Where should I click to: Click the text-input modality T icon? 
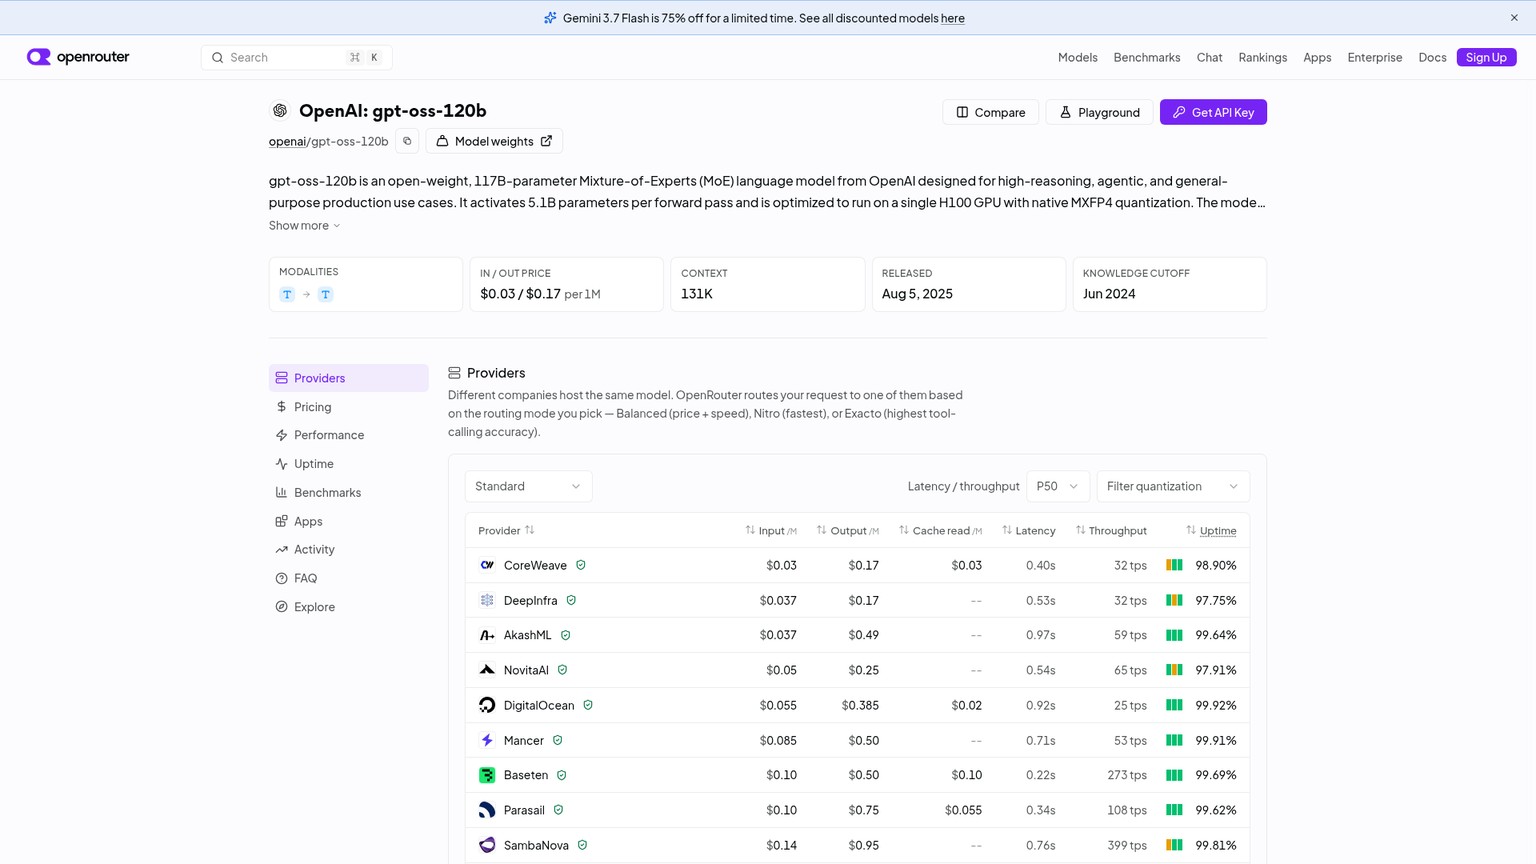pyautogui.click(x=287, y=294)
